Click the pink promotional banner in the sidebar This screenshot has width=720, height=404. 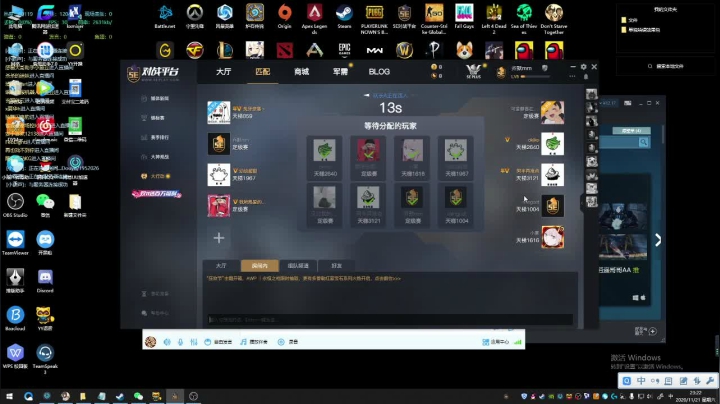coord(157,194)
